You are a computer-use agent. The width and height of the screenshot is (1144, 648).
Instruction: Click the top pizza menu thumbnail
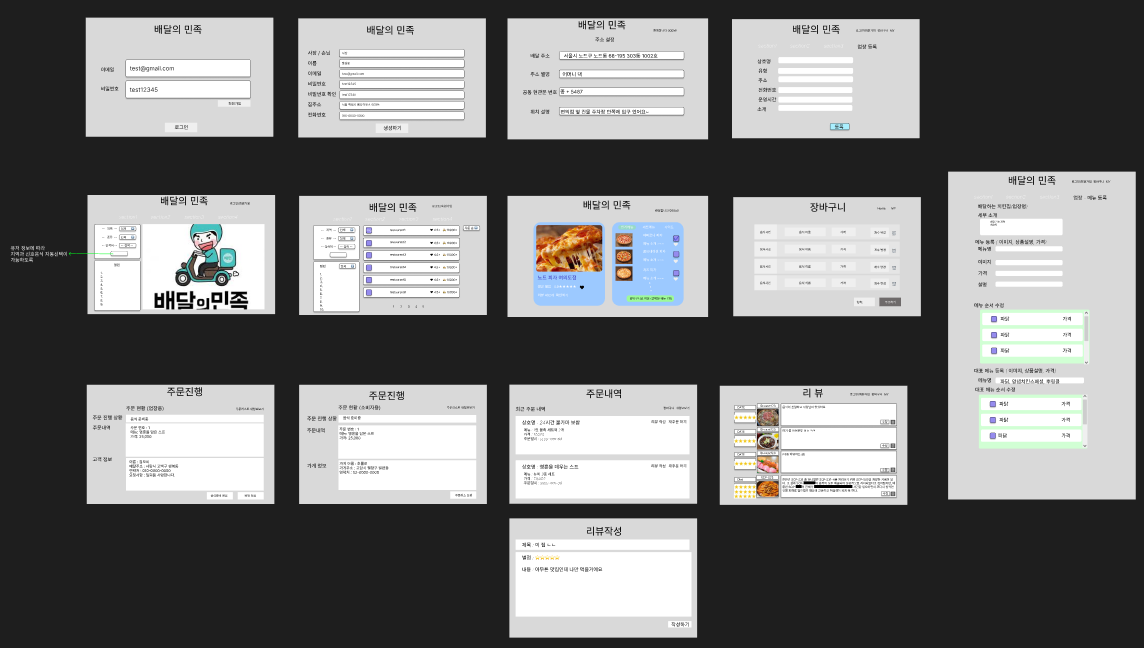tap(624, 239)
